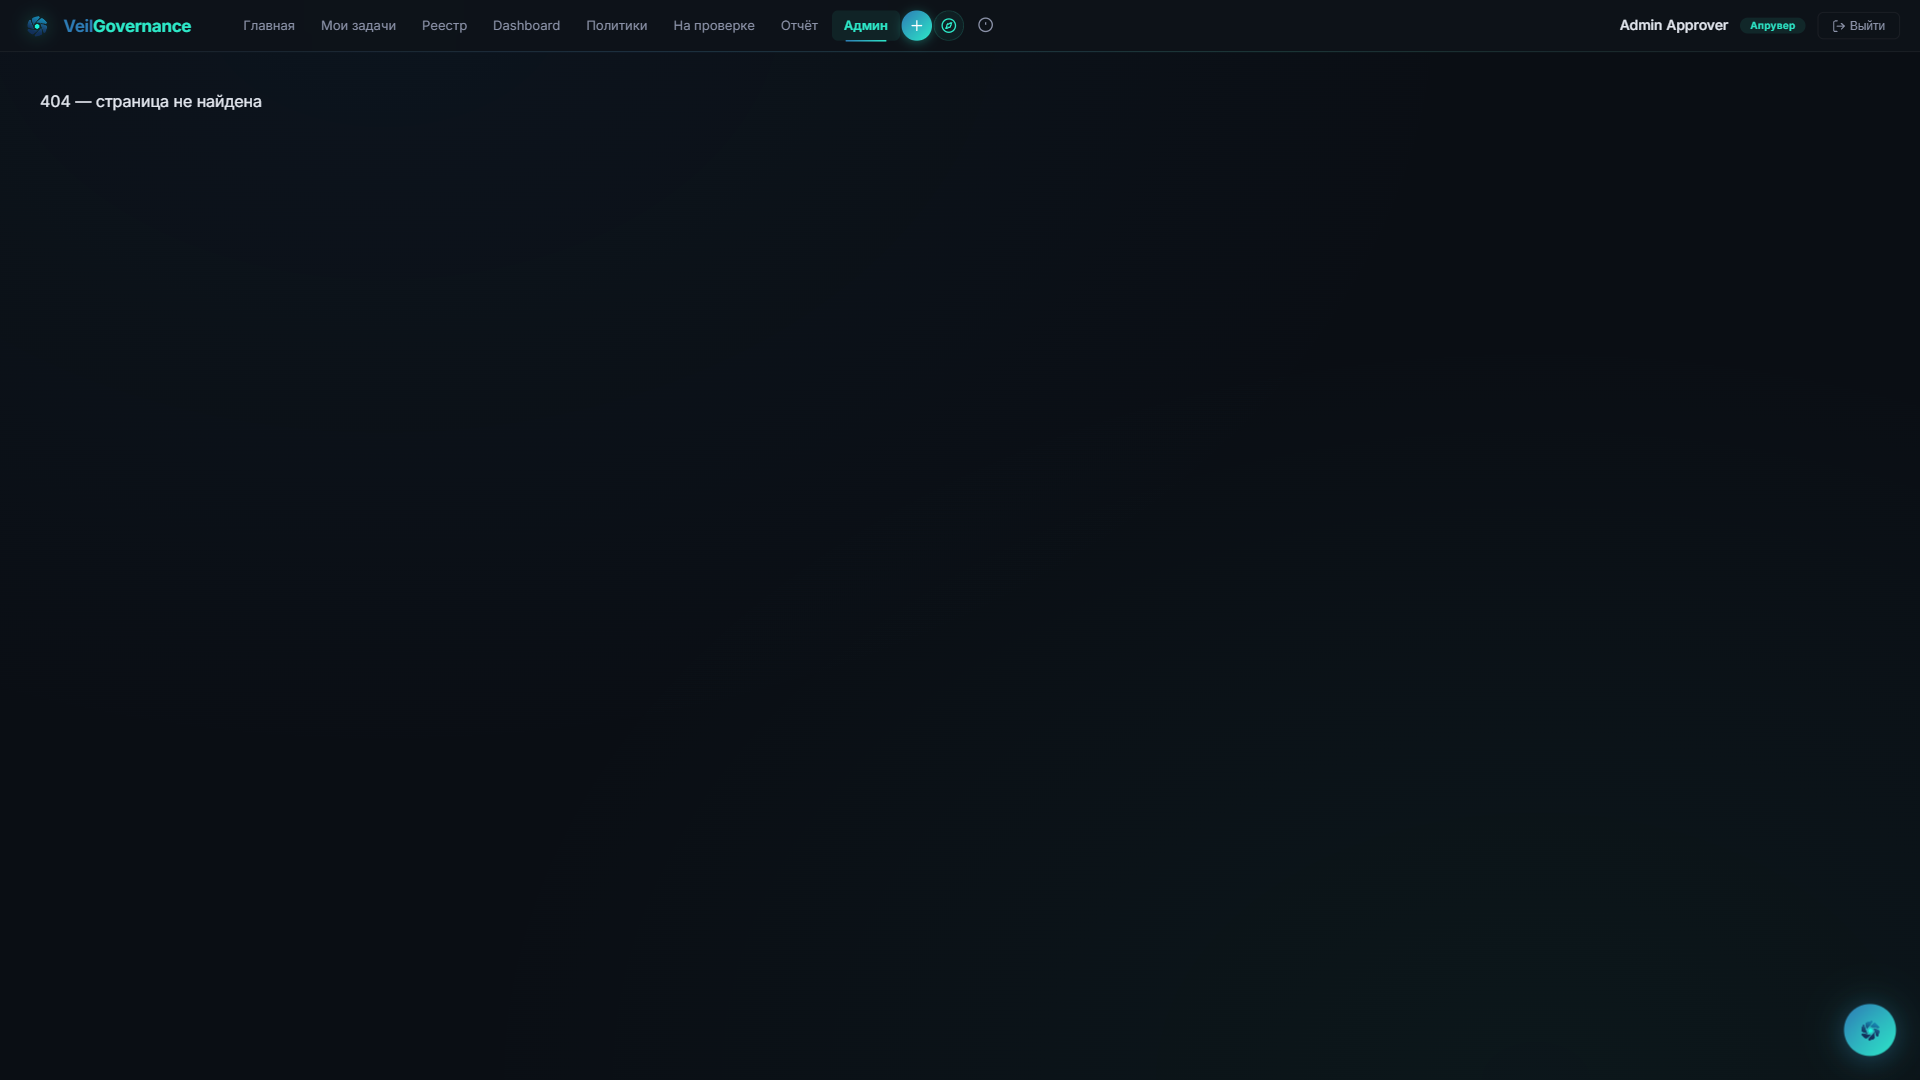The height and width of the screenshot is (1080, 1920).
Task: Open the compass explore icon
Action: coord(949,26)
